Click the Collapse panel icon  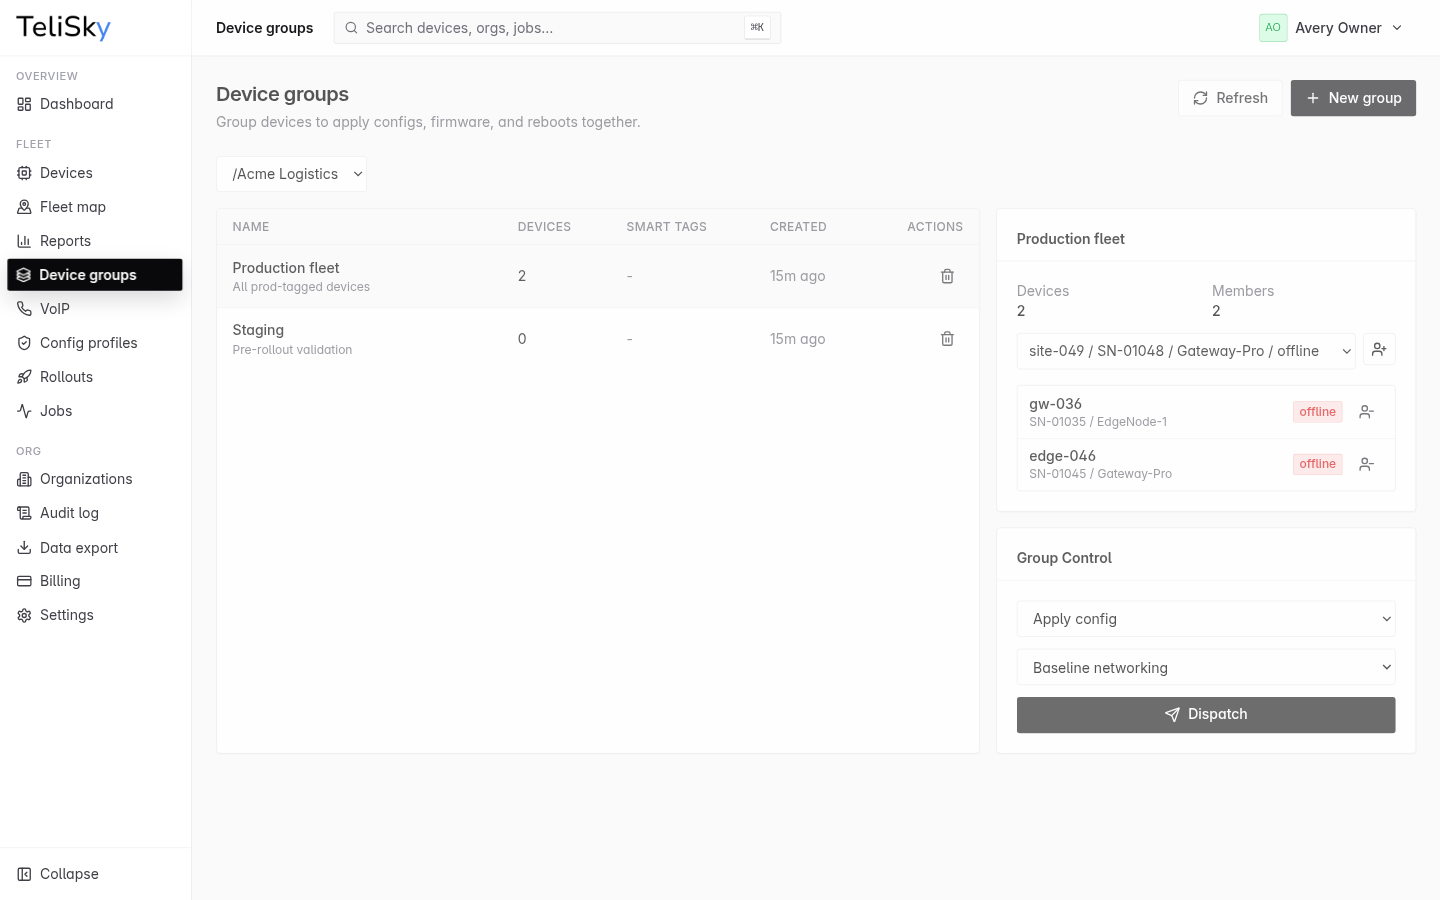(x=24, y=874)
